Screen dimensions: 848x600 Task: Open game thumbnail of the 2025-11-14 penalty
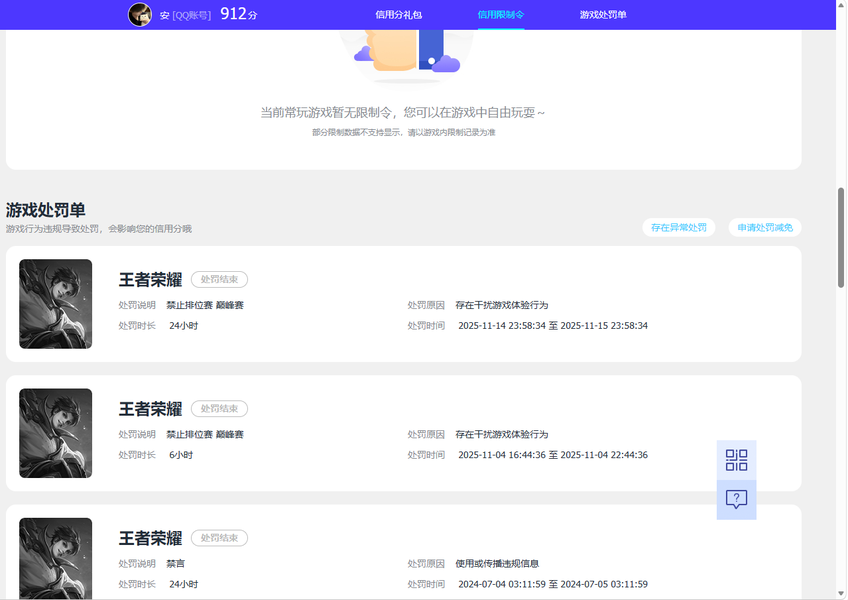pyautogui.click(x=56, y=304)
